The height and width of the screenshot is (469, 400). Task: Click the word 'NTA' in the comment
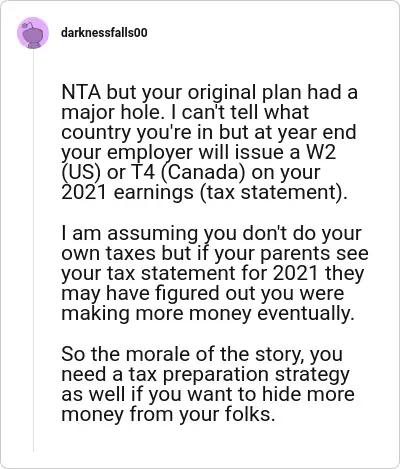(81, 92)
